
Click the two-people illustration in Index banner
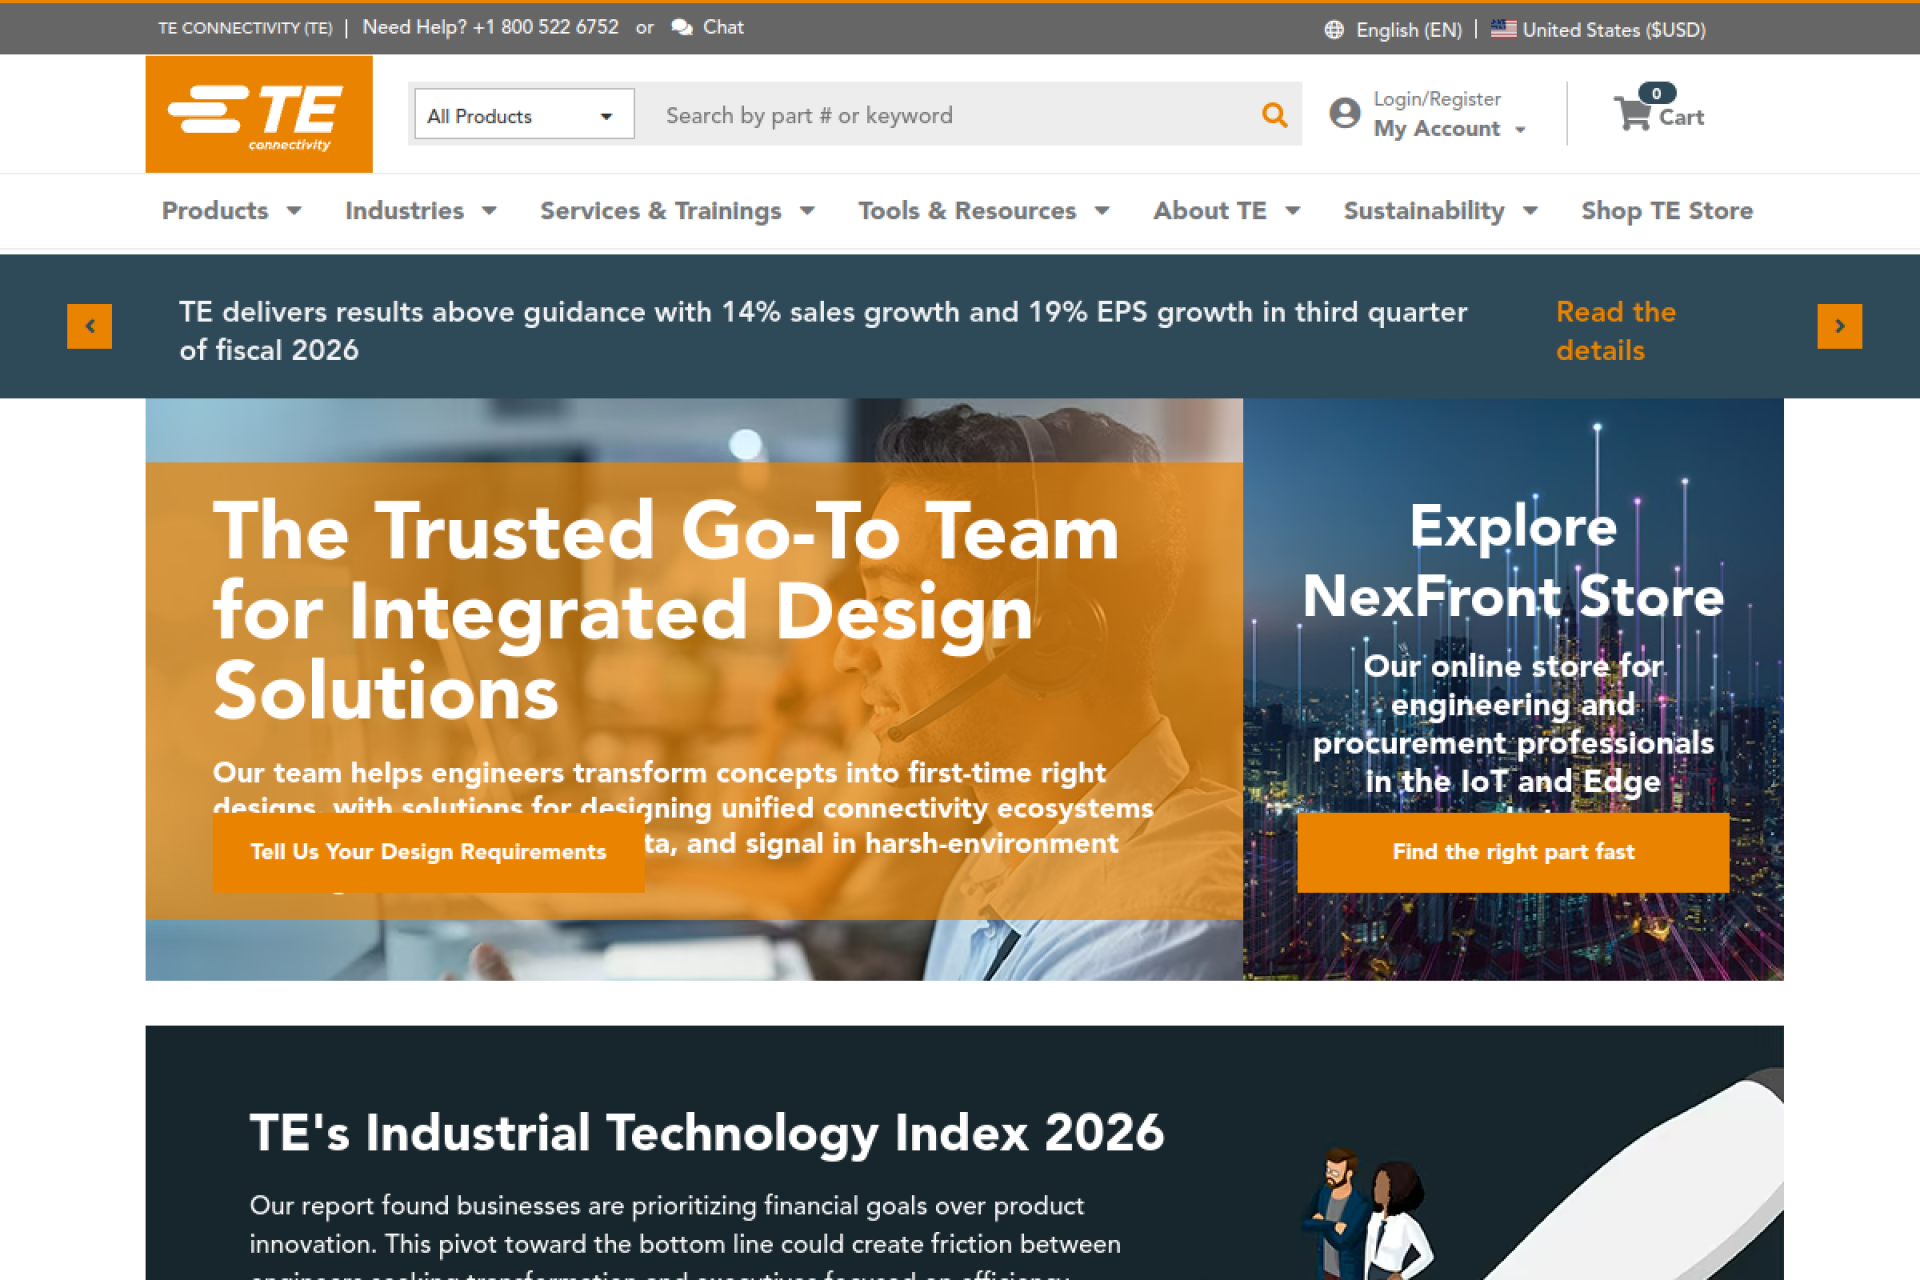(1368, 1212)
